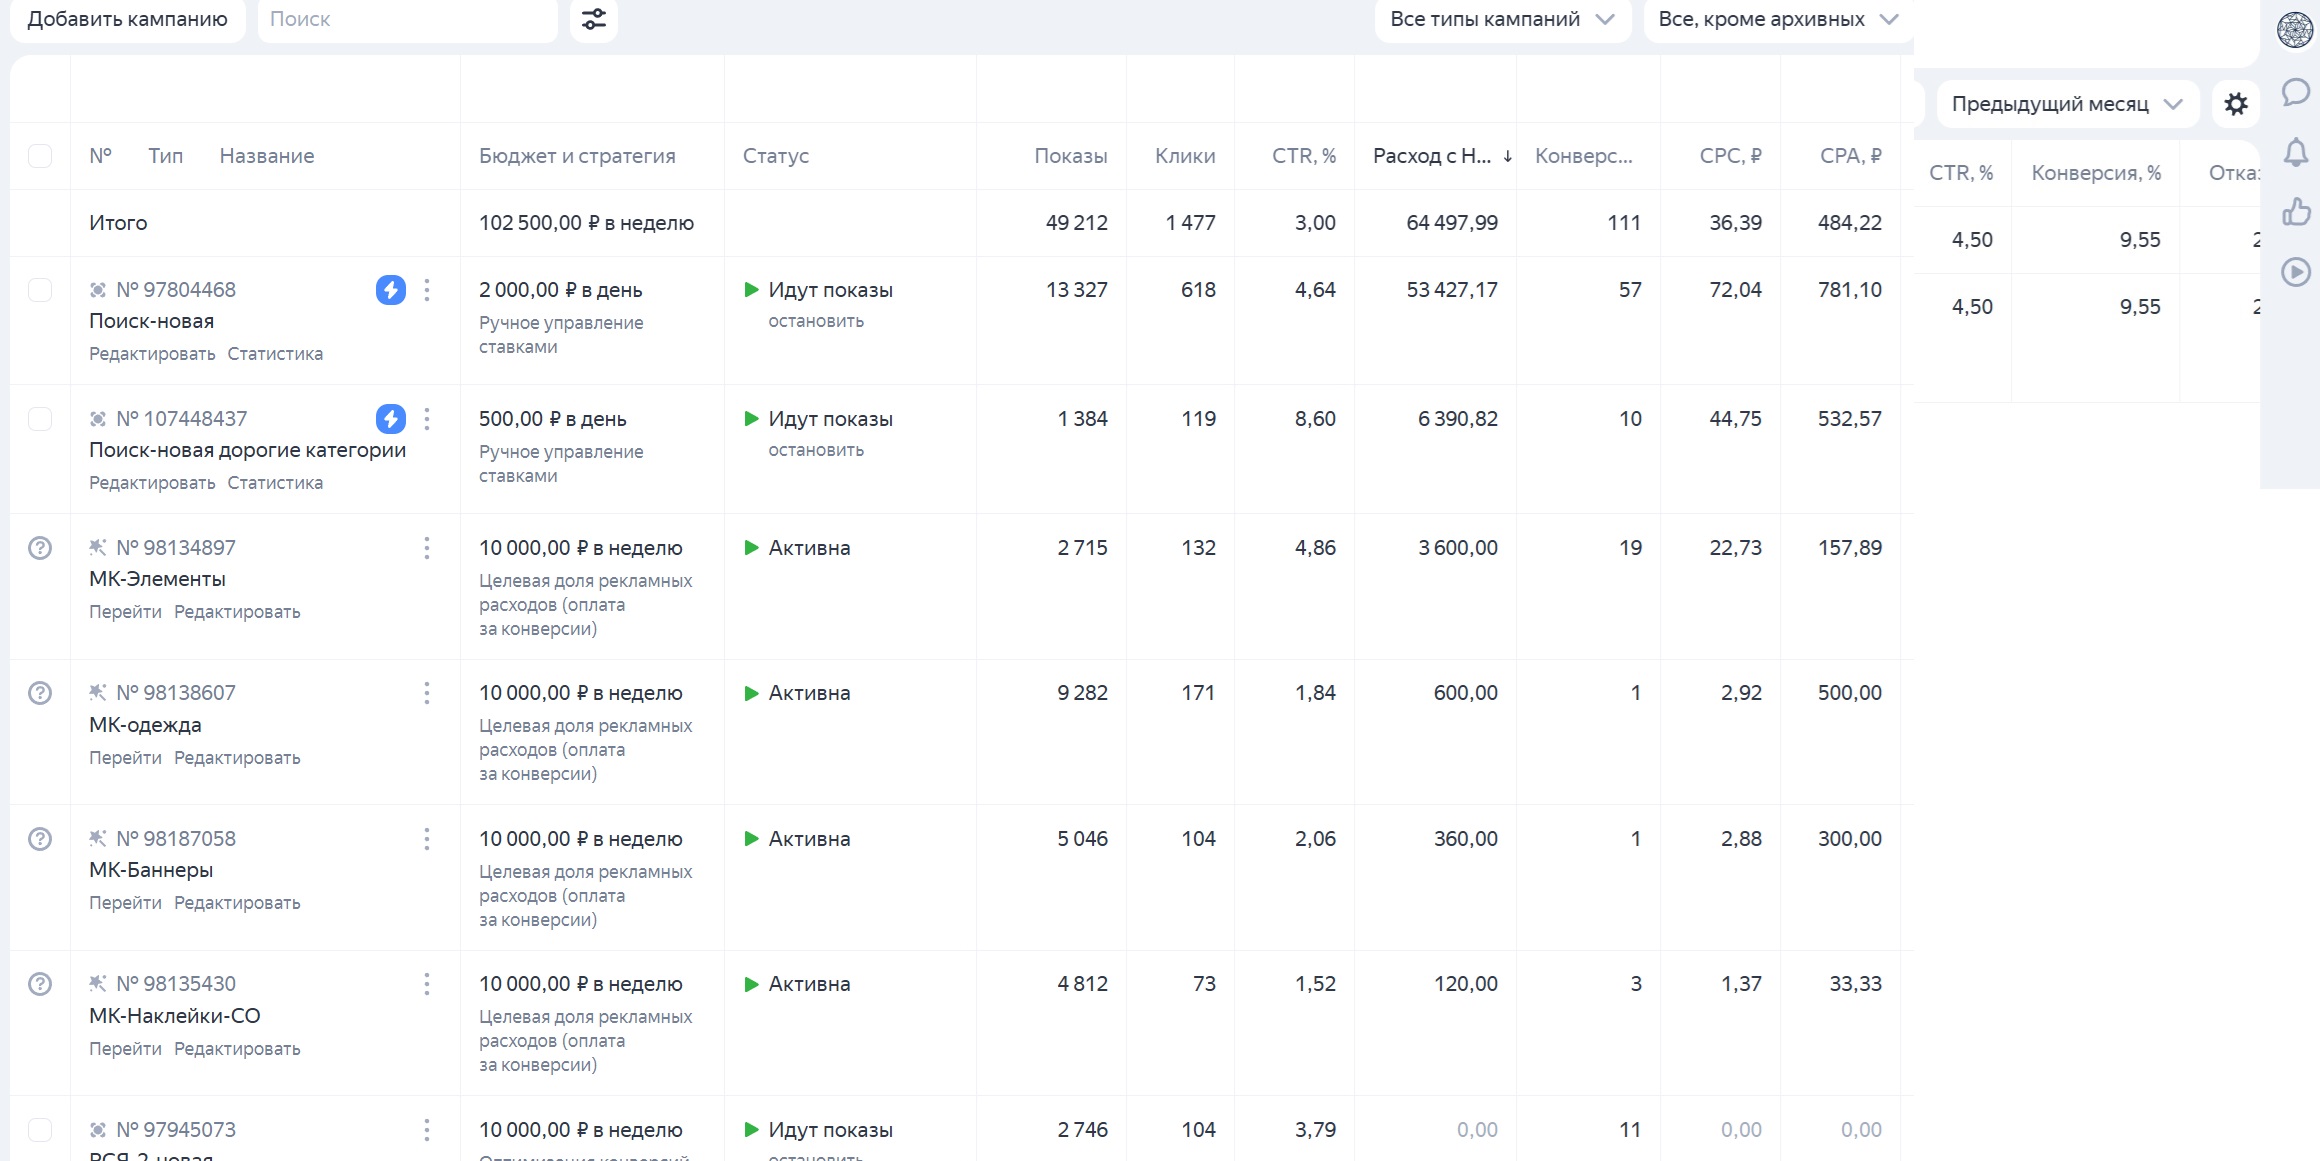The width and height of the screenshot is (2320, 1161).
Task: Click the table settings gear icon
Action: tap(2236, 104)
